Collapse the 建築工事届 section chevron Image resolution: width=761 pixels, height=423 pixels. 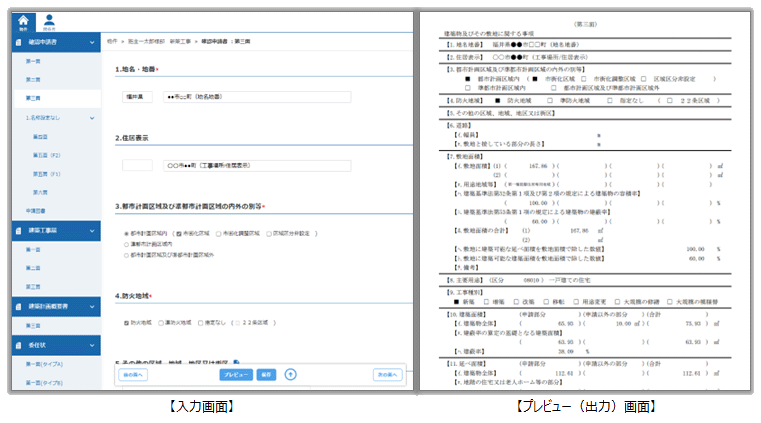[92, 230]
